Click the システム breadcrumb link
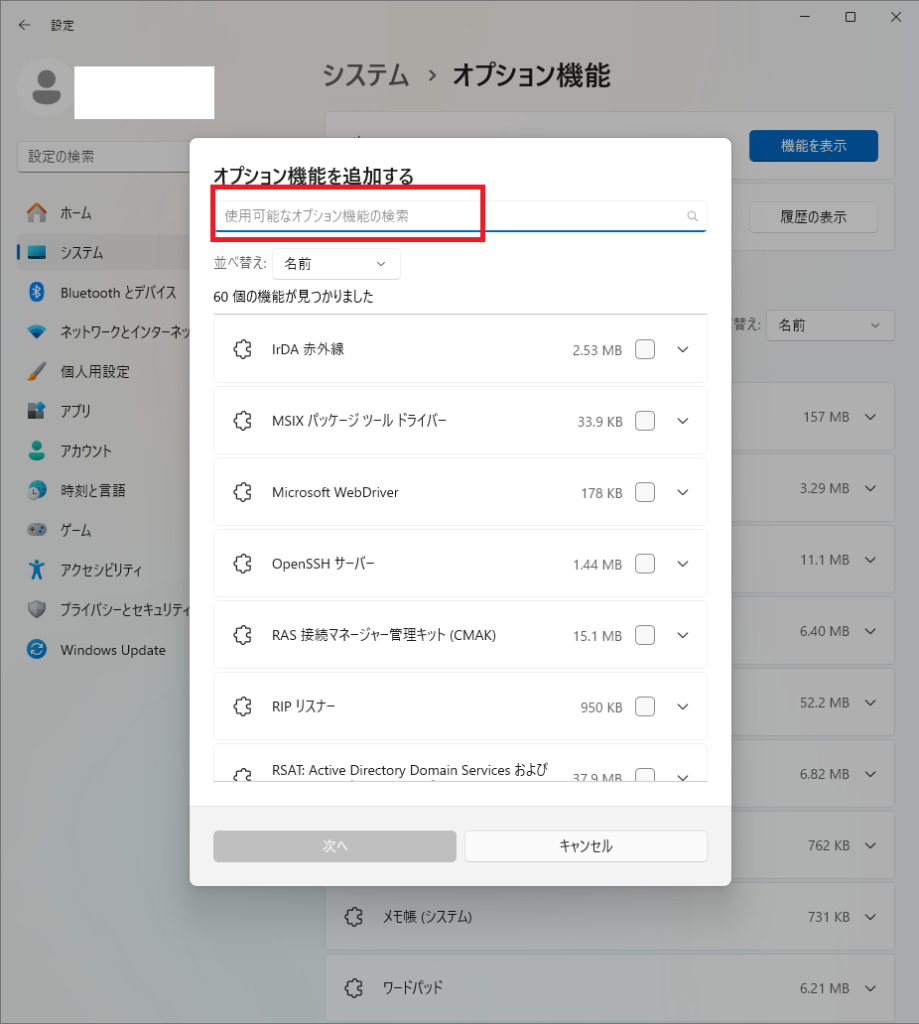 coord(366,76)
